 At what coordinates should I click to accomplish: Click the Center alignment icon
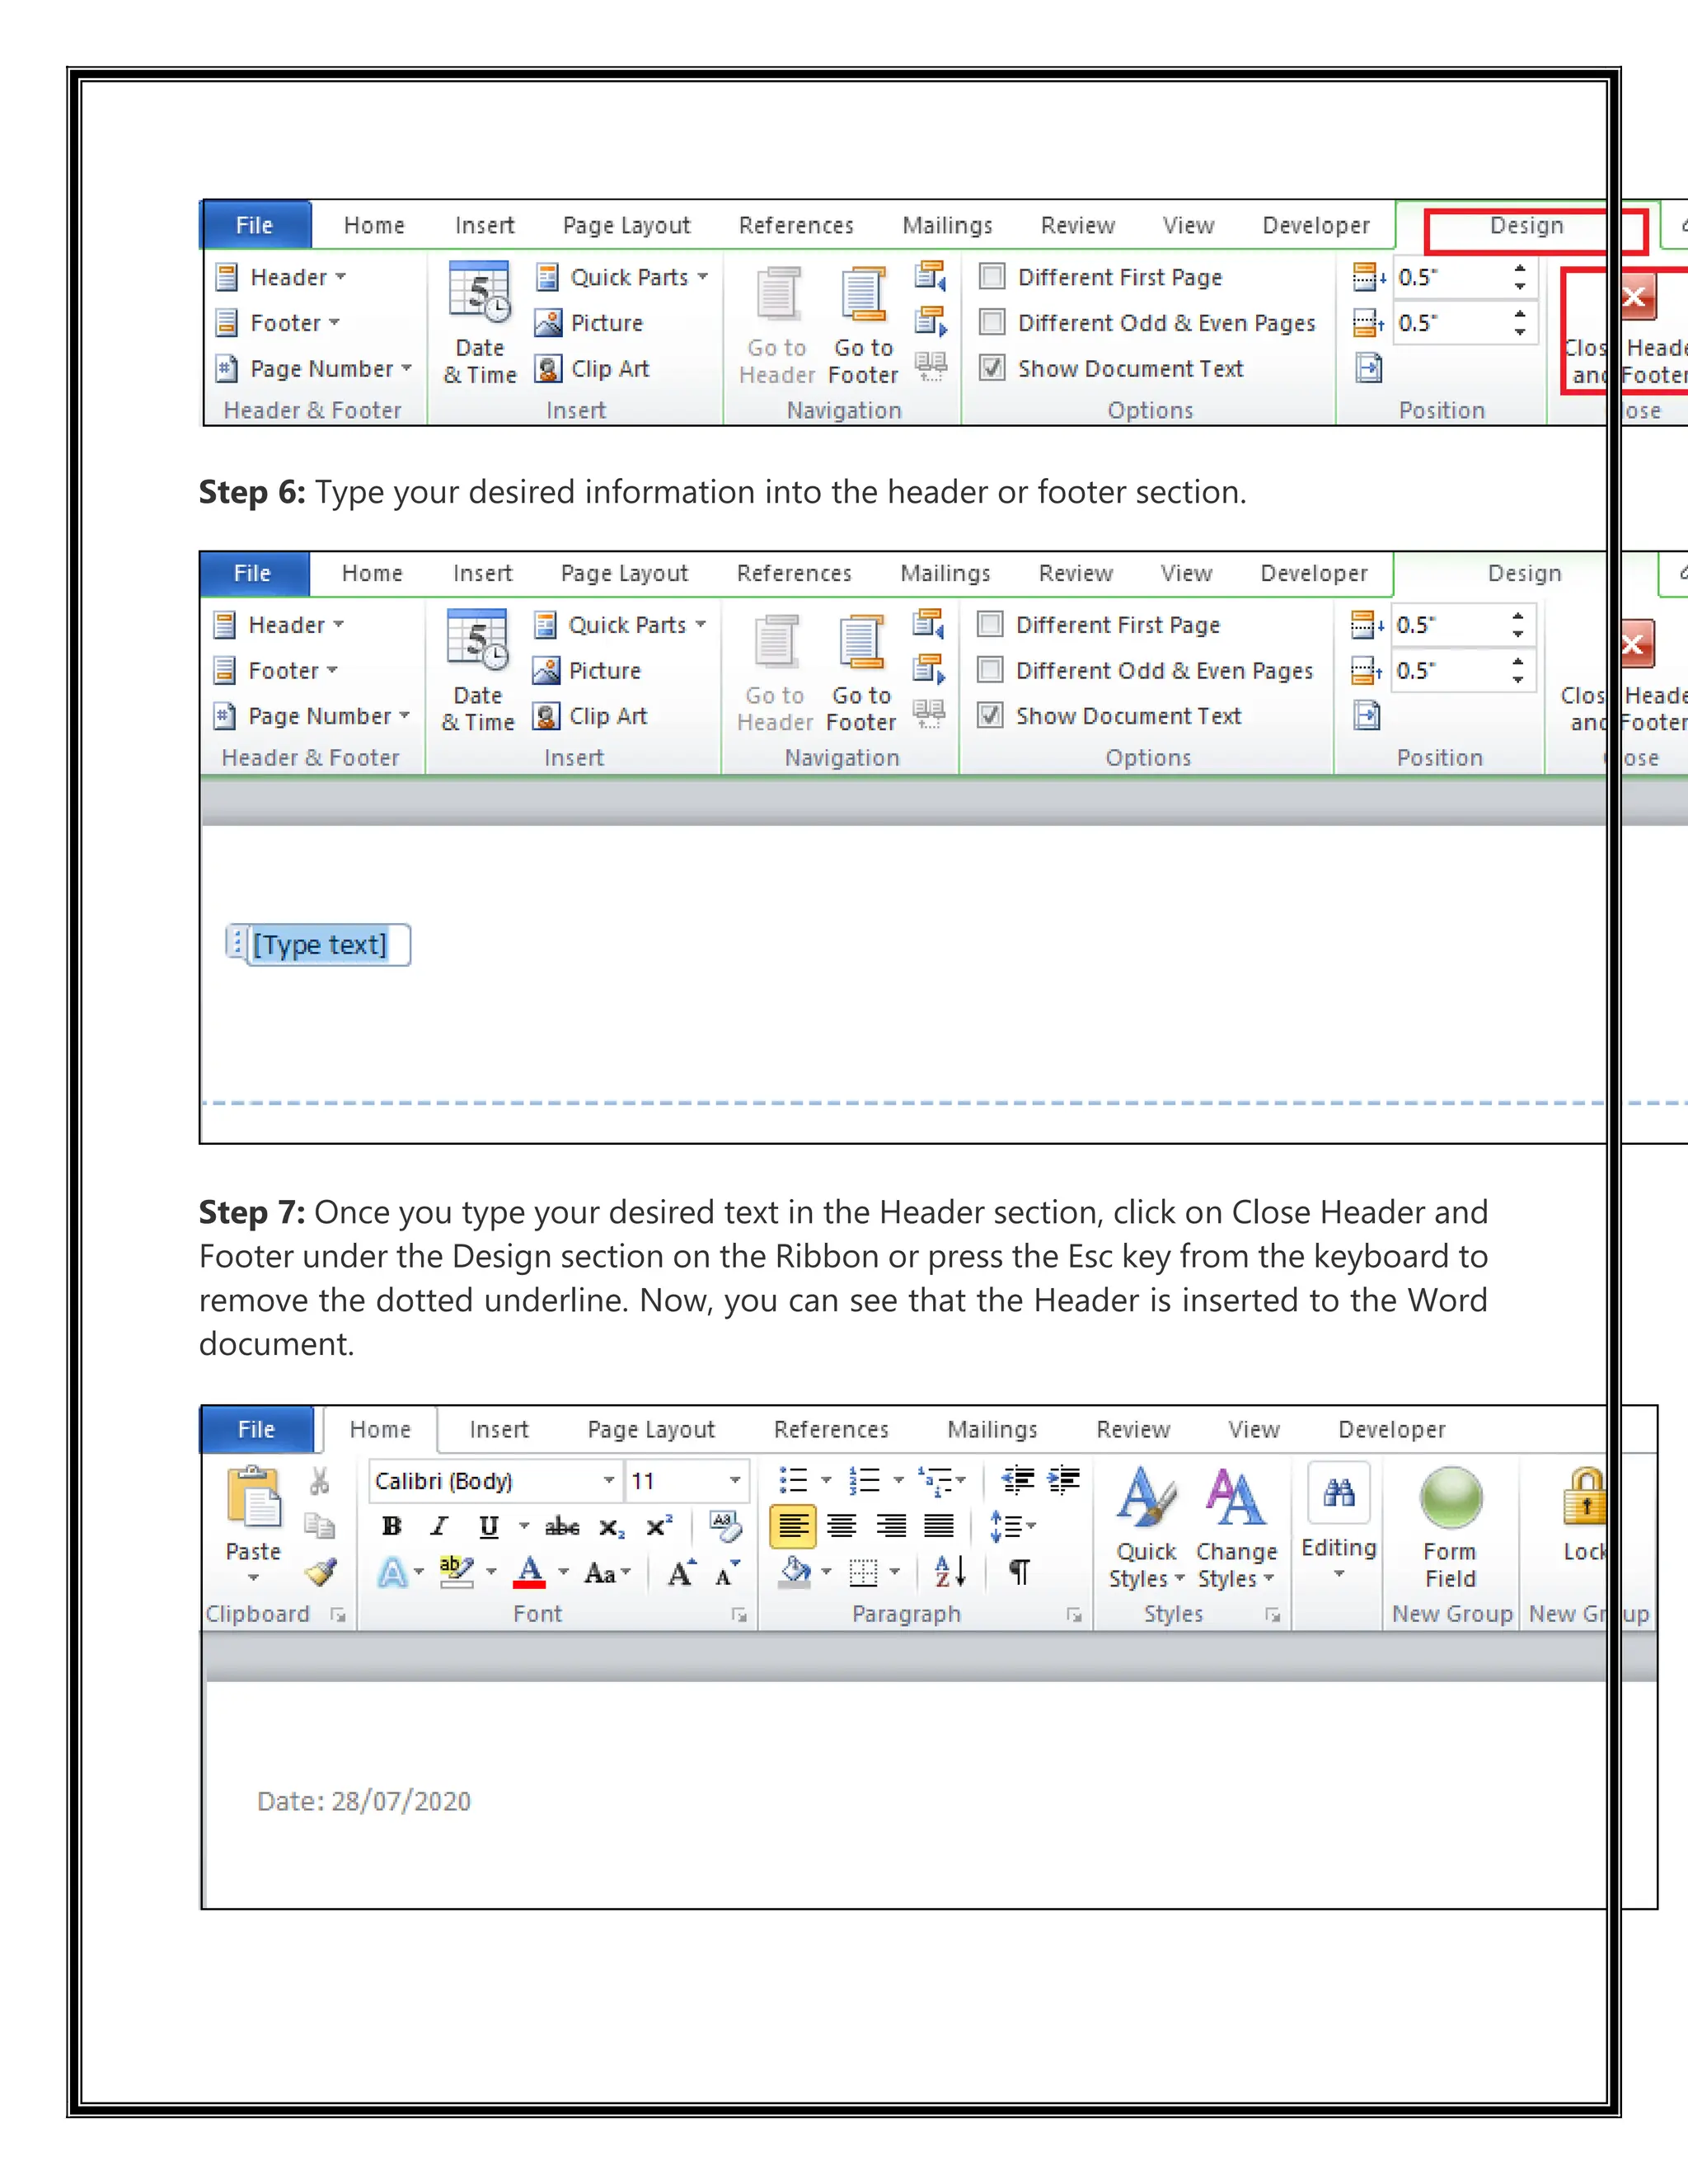tap(842, 1527)
